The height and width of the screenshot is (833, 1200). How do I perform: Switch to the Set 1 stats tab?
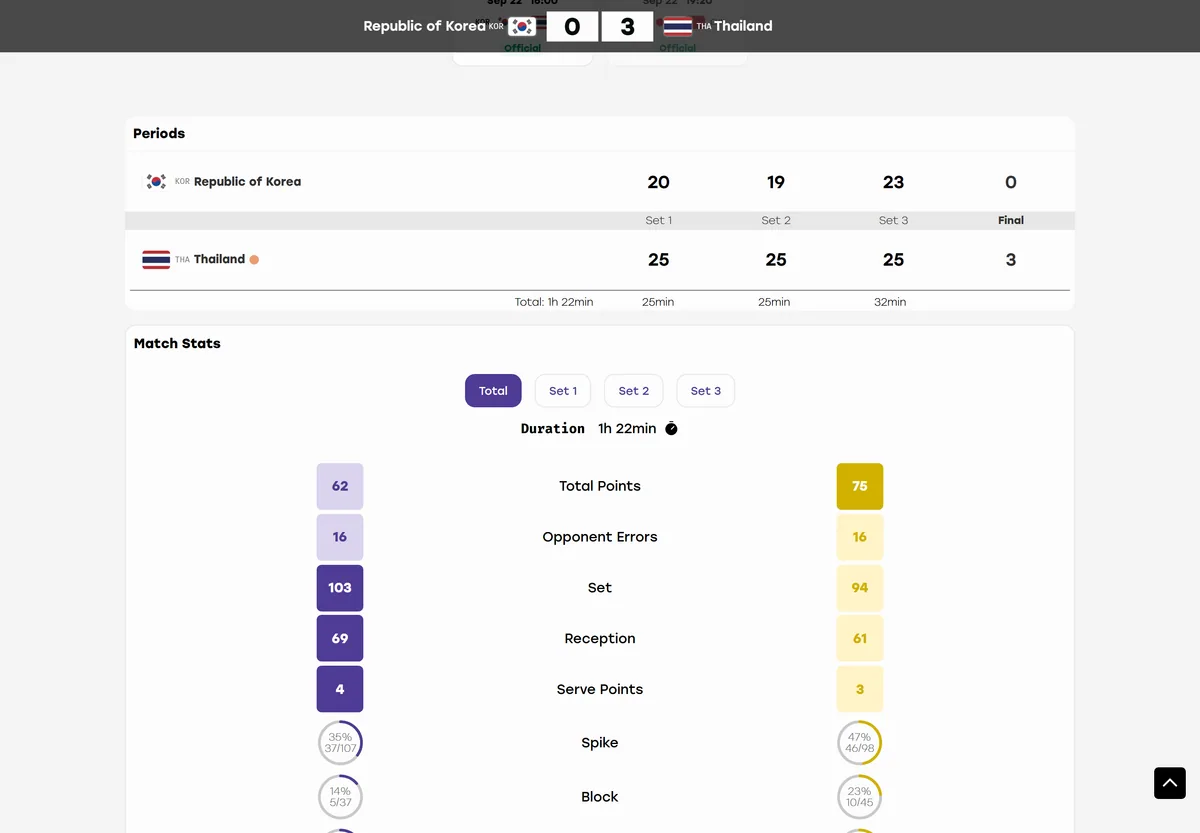(563, 391)
